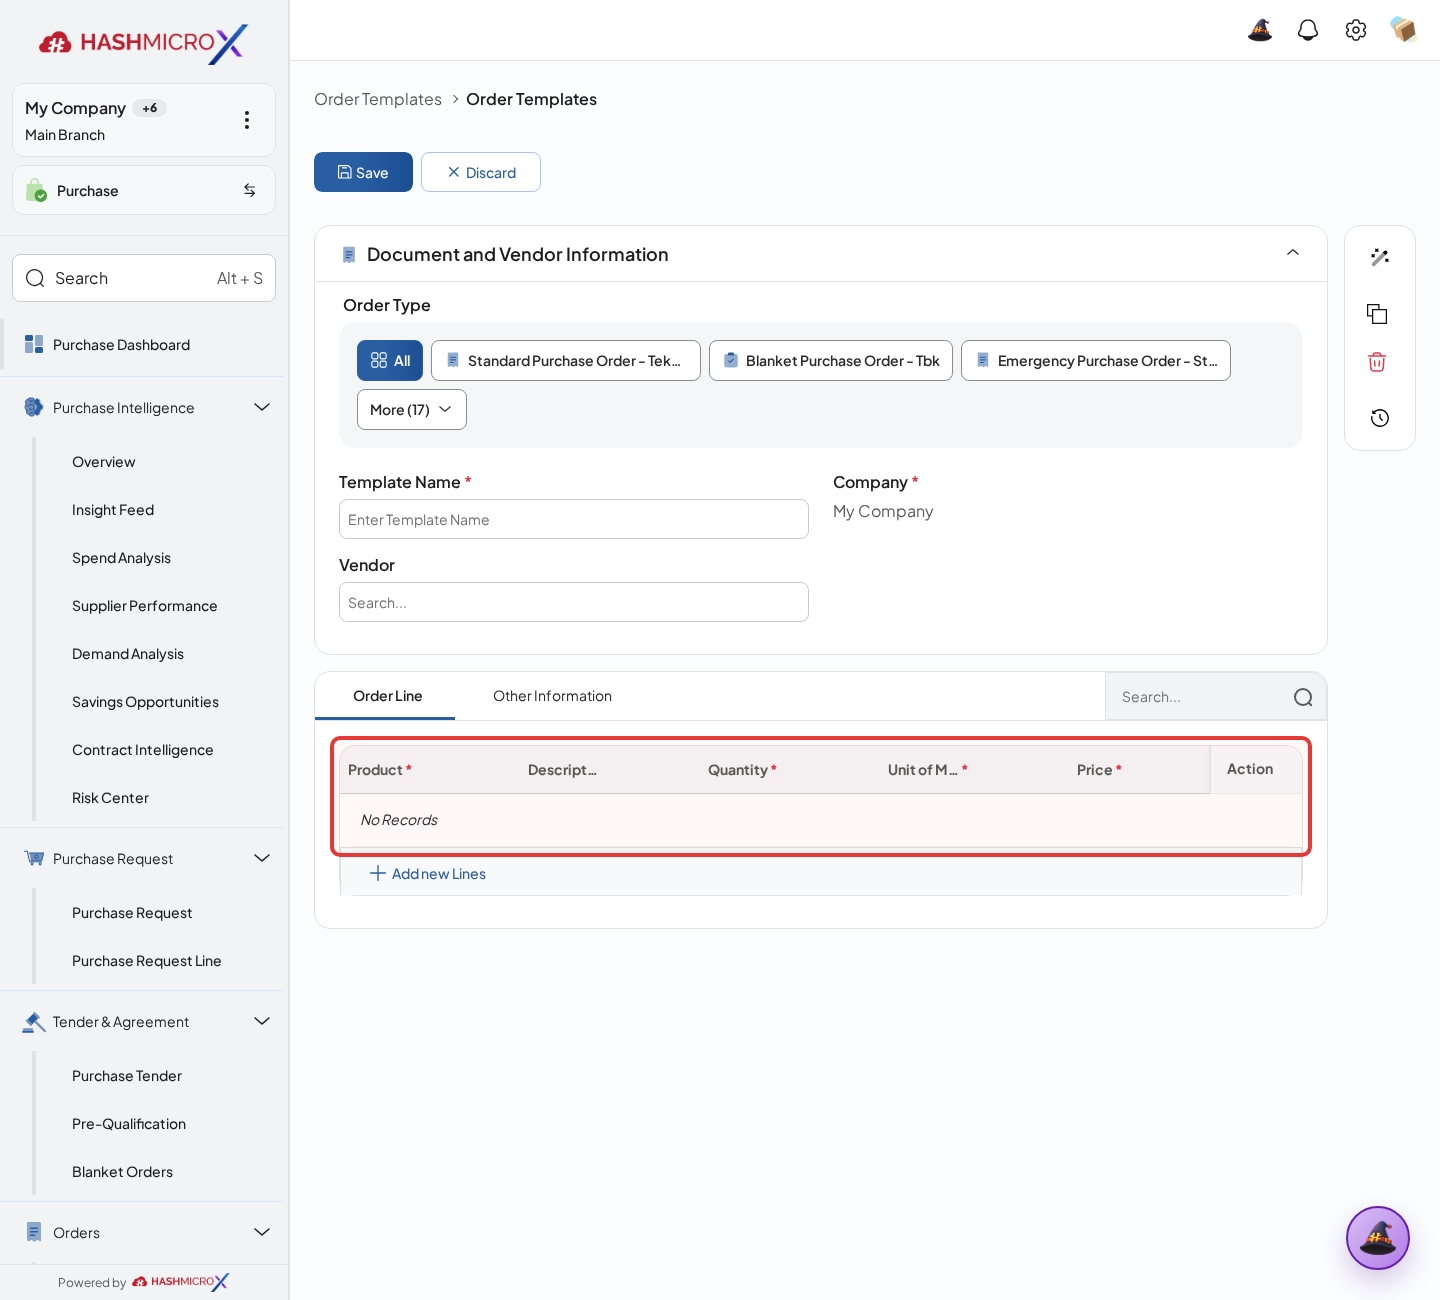
Task: Open Purchase Request Line in sidebar
Action: tap(147, 961)
